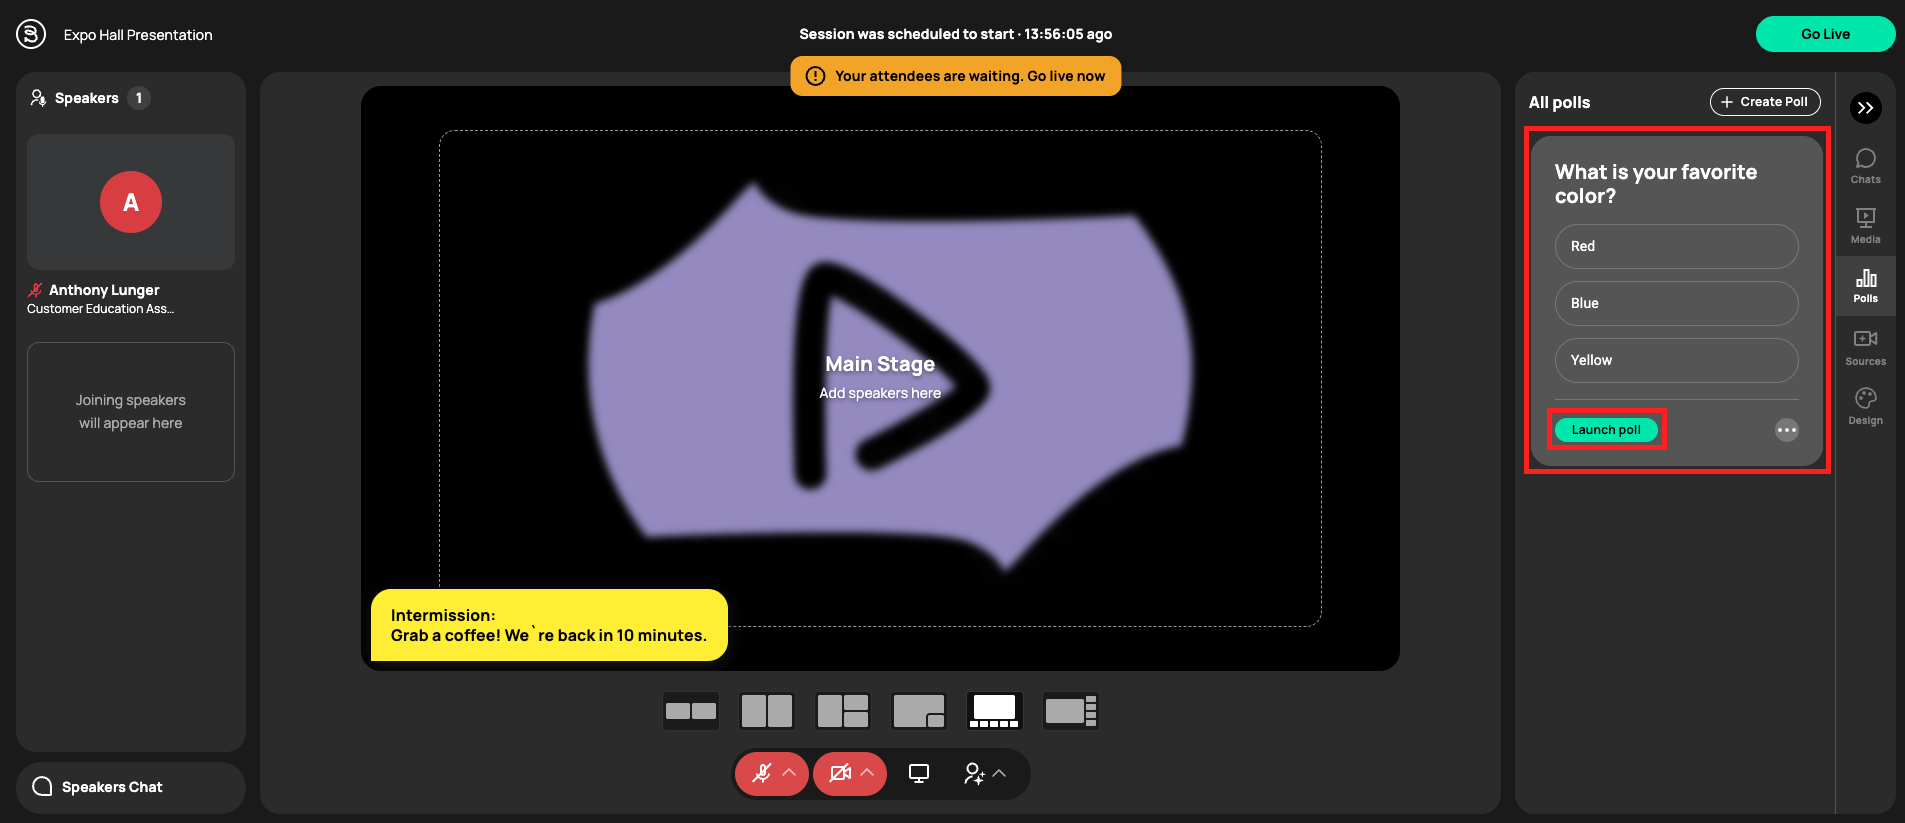
Task: Click Create Poll button
Action: click(1764, 102)
